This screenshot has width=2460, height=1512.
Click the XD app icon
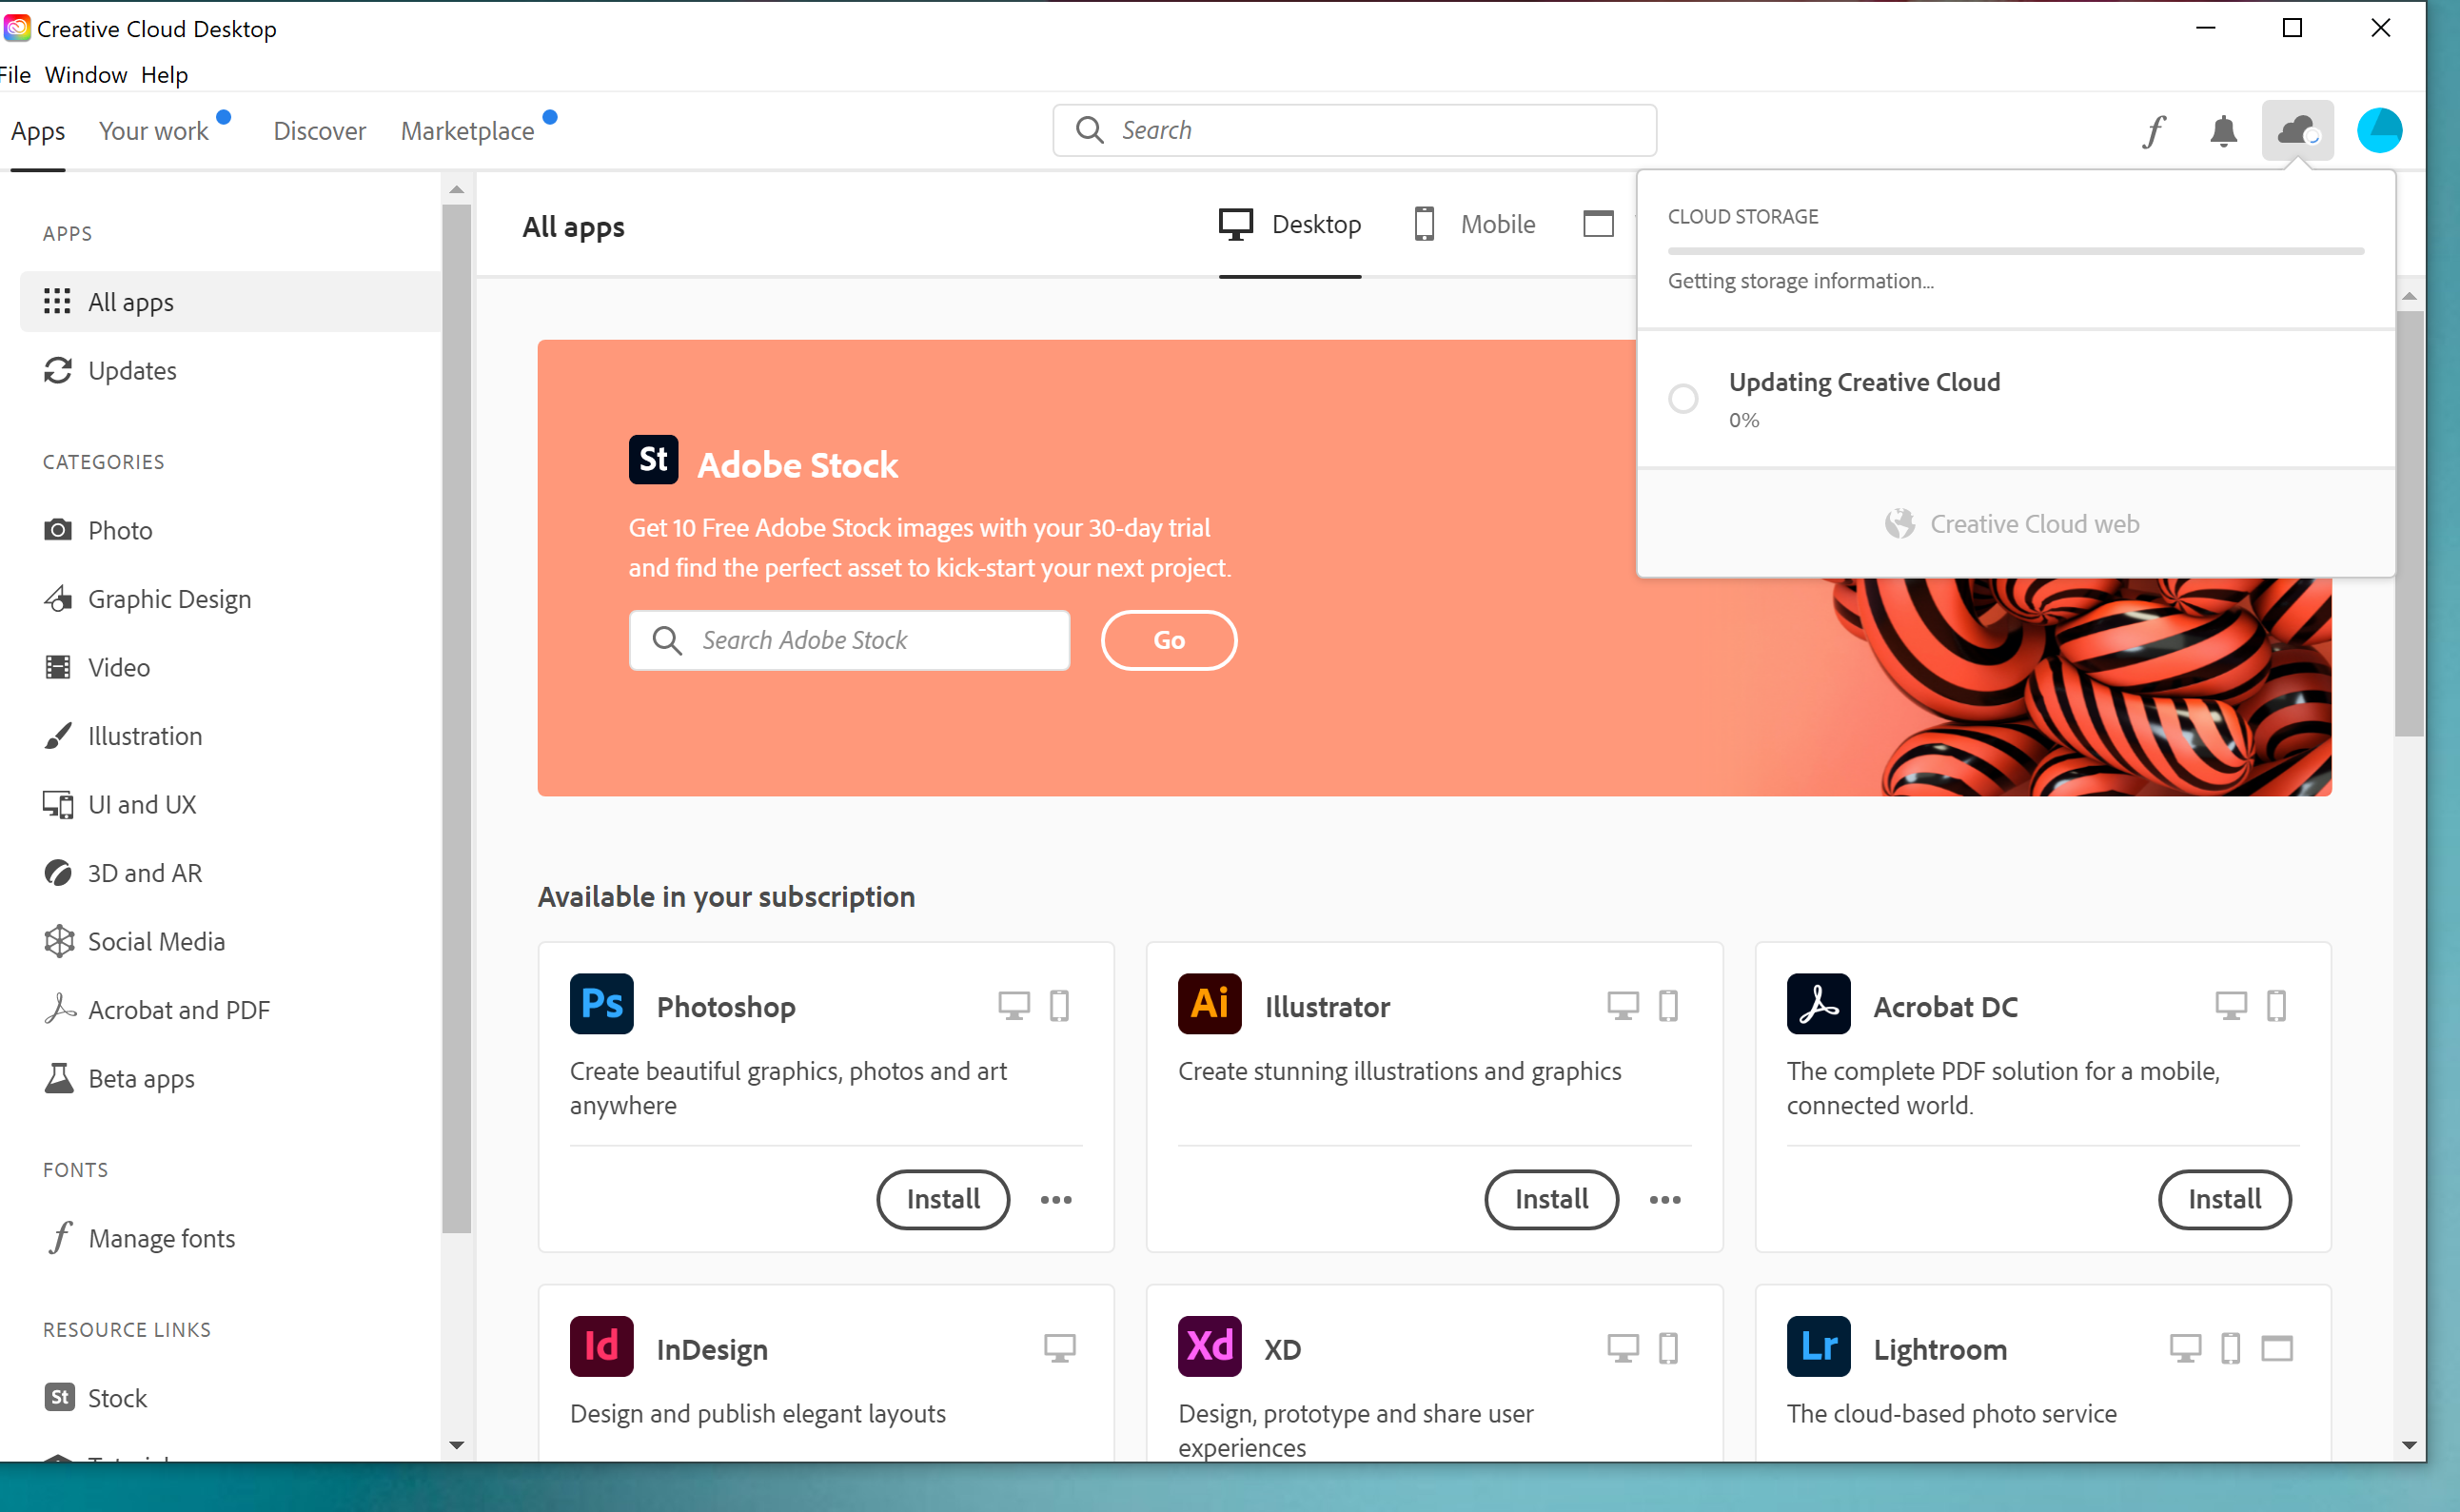pyautogui.click(x=1209, y=1346)
